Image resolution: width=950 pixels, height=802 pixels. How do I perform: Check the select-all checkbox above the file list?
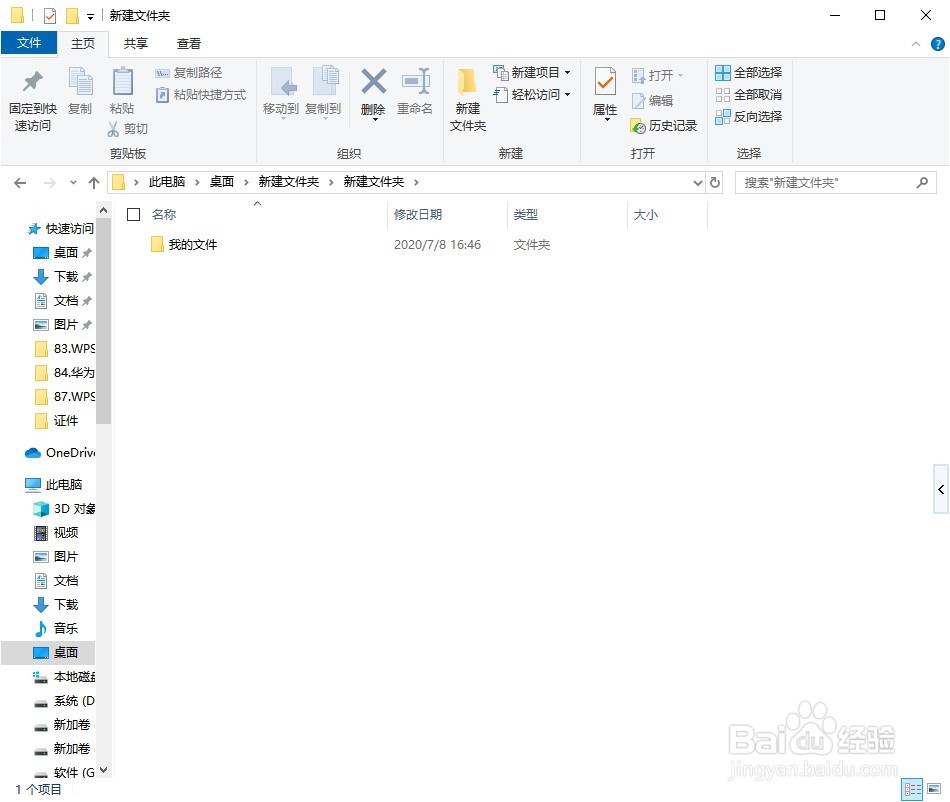pos(133,214)
